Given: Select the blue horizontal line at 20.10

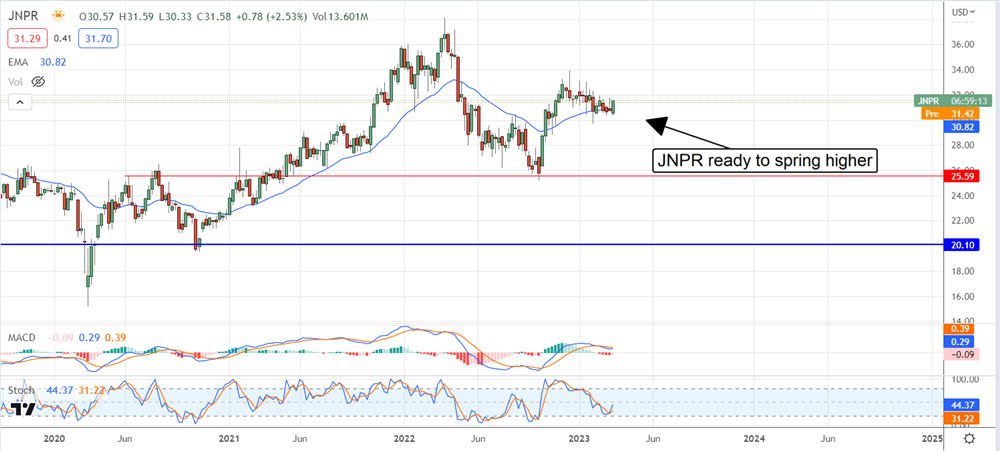Looking at the screenshot, I should tap(472, 244).
